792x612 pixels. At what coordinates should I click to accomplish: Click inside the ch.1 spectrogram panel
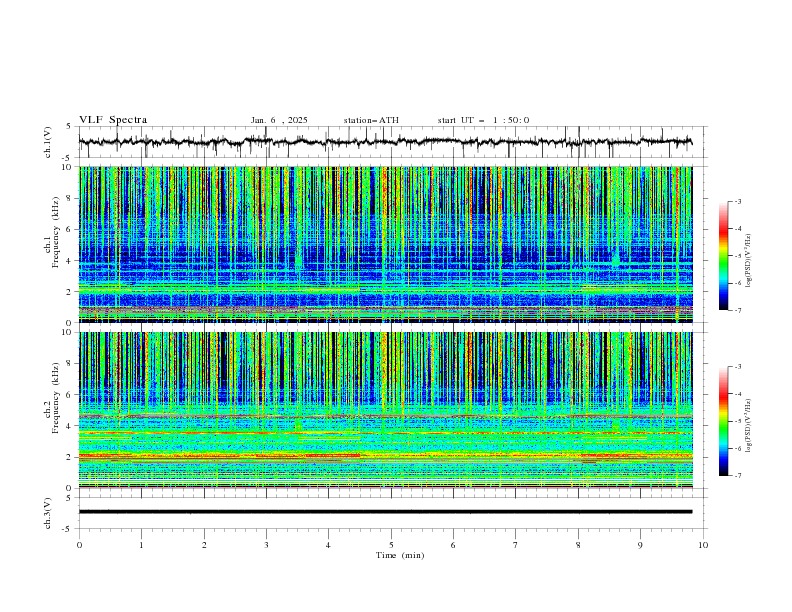pos(385,244)
